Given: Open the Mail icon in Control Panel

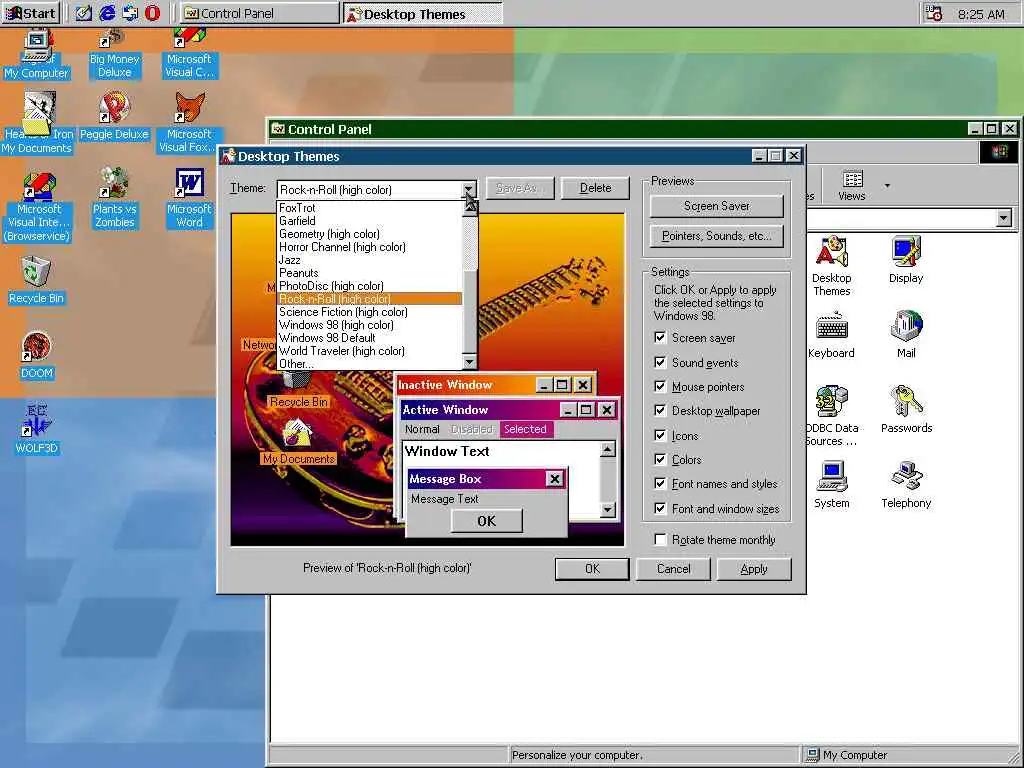Looking at the screenshot, I should pyautogui.click(x=906, y=335).
